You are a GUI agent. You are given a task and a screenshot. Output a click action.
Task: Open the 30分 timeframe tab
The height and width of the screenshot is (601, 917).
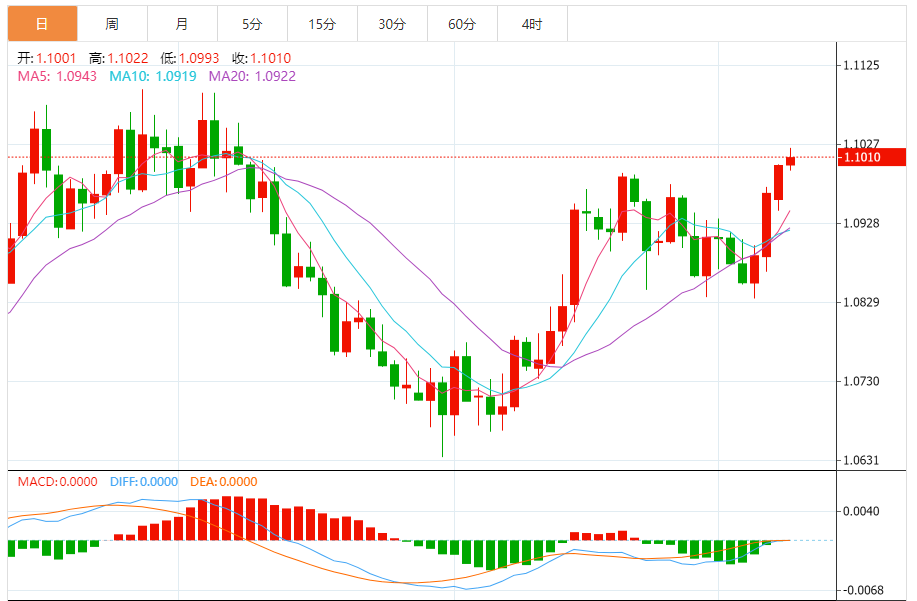pyautogui.click(x=392, y=24)
